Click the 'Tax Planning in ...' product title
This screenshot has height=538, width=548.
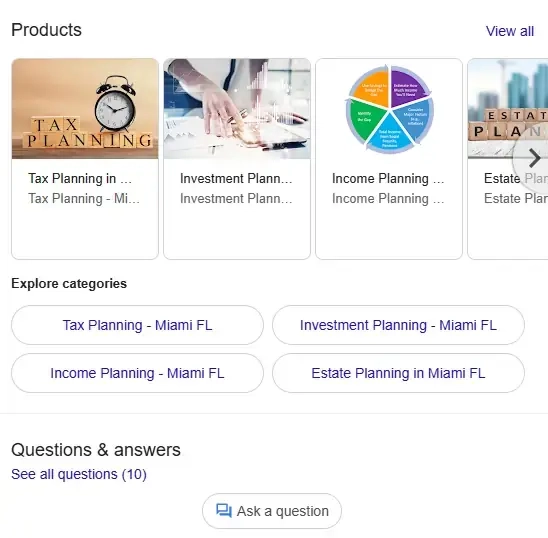pos(80,179)
